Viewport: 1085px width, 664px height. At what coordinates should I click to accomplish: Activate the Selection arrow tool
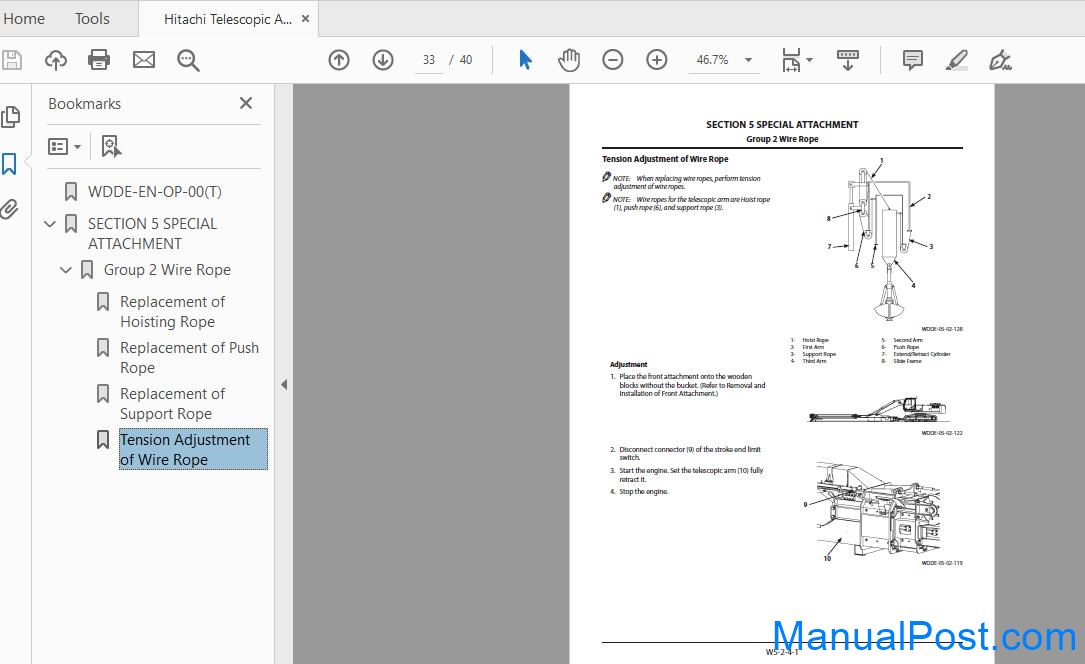[525, 60]
